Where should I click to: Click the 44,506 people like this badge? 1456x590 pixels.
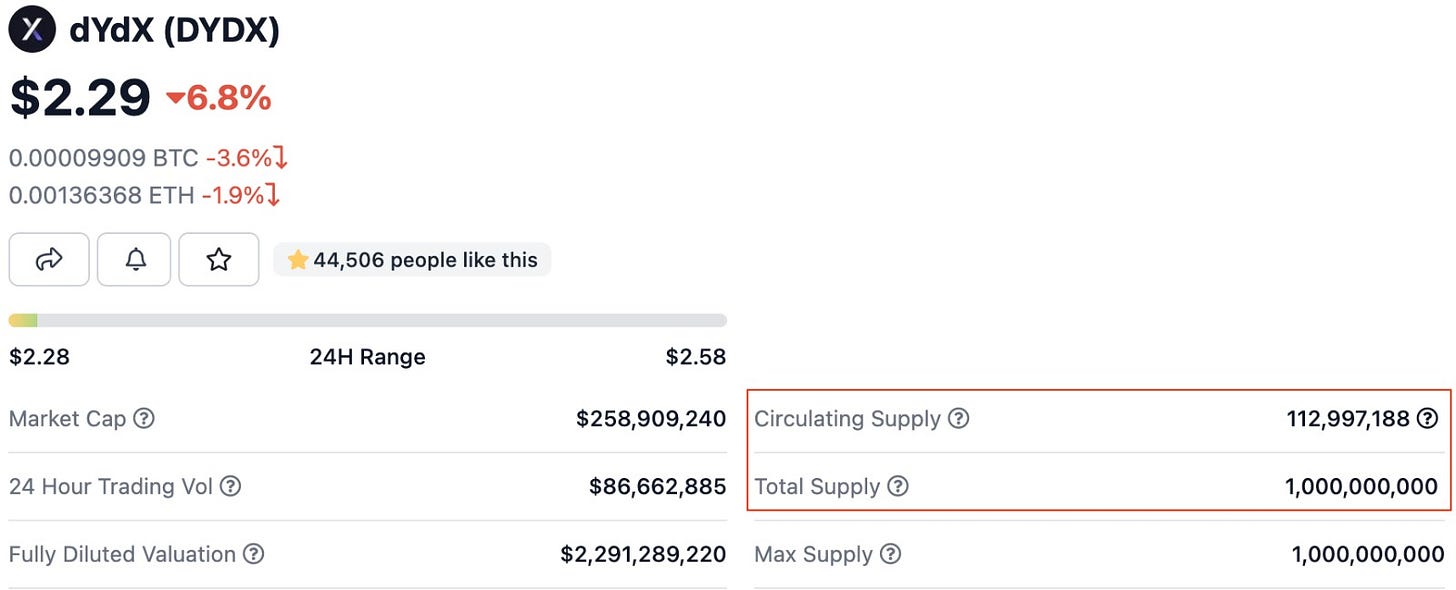click(x=412, y=260)
